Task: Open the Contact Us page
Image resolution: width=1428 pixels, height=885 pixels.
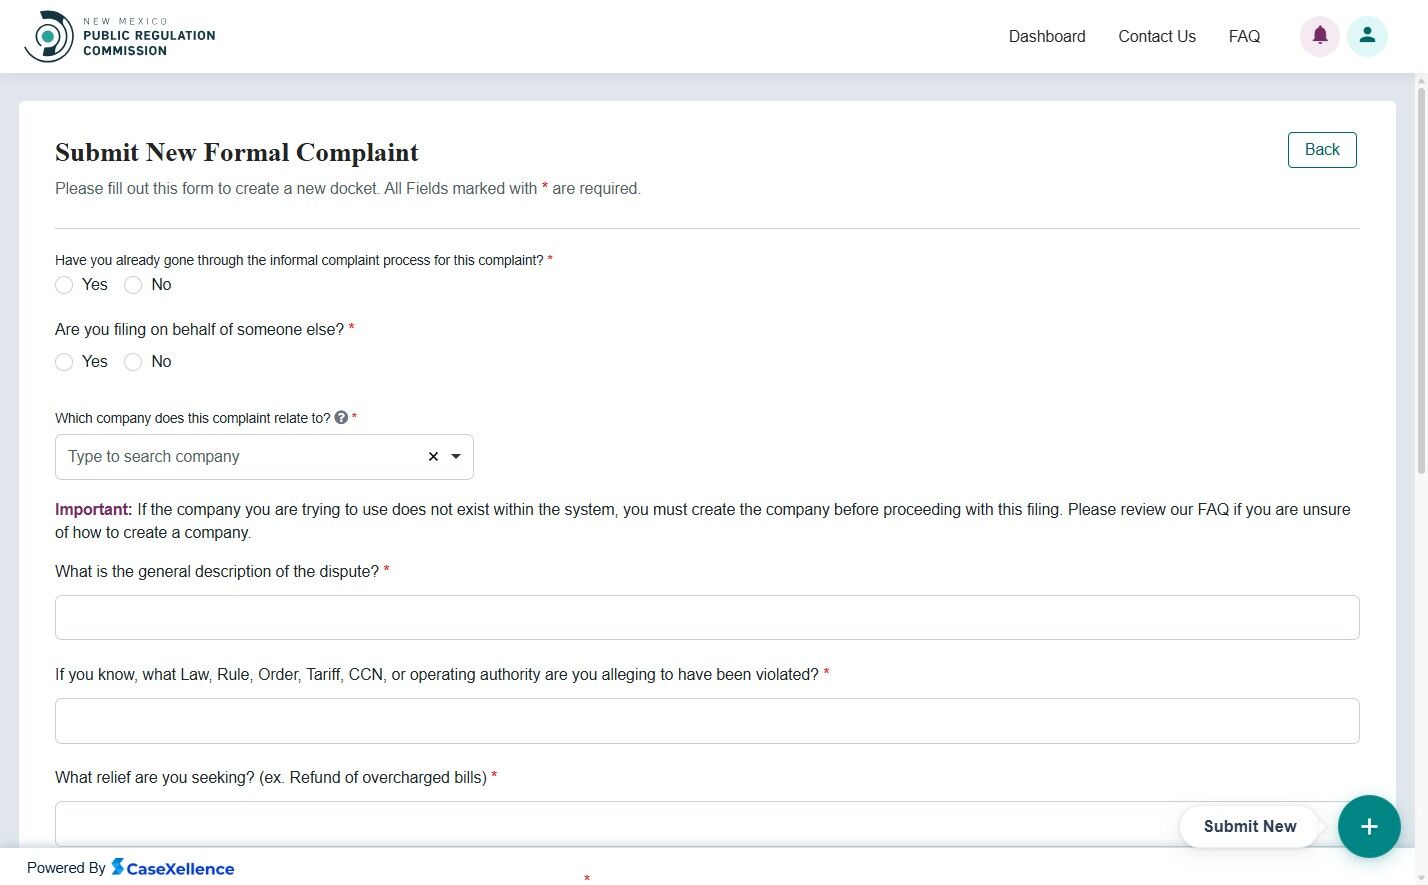Action: click(1156, 36)
